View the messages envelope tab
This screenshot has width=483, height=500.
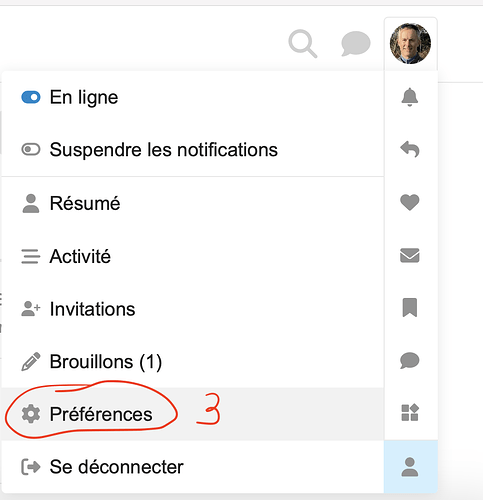click(x=410, y=255)
